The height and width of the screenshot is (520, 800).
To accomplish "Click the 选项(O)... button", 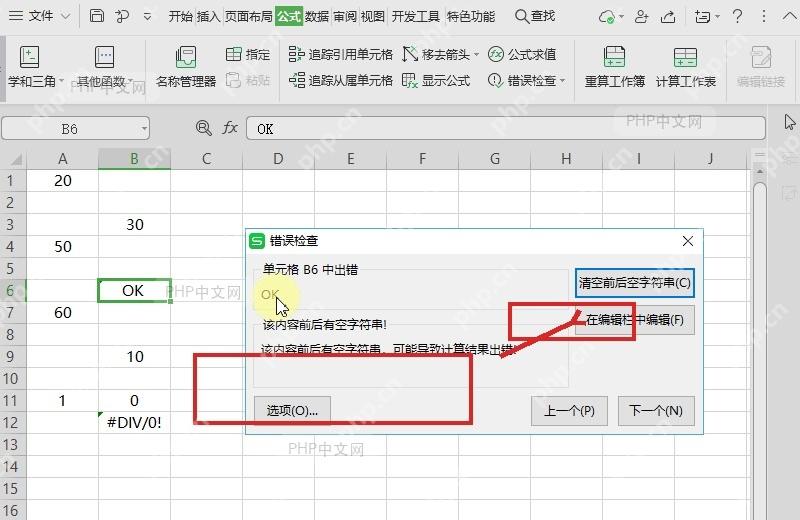I will [x=292, y=411].
